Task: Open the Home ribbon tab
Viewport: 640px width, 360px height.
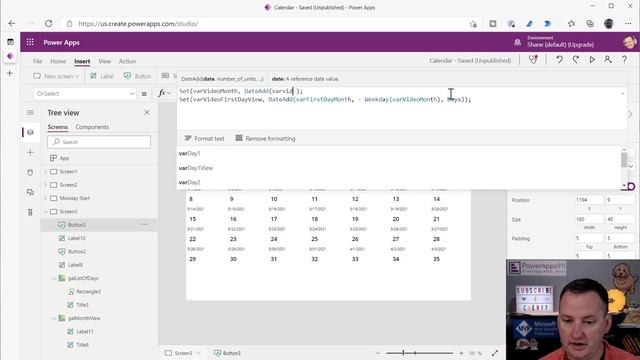Action: [x=58, y=61]
